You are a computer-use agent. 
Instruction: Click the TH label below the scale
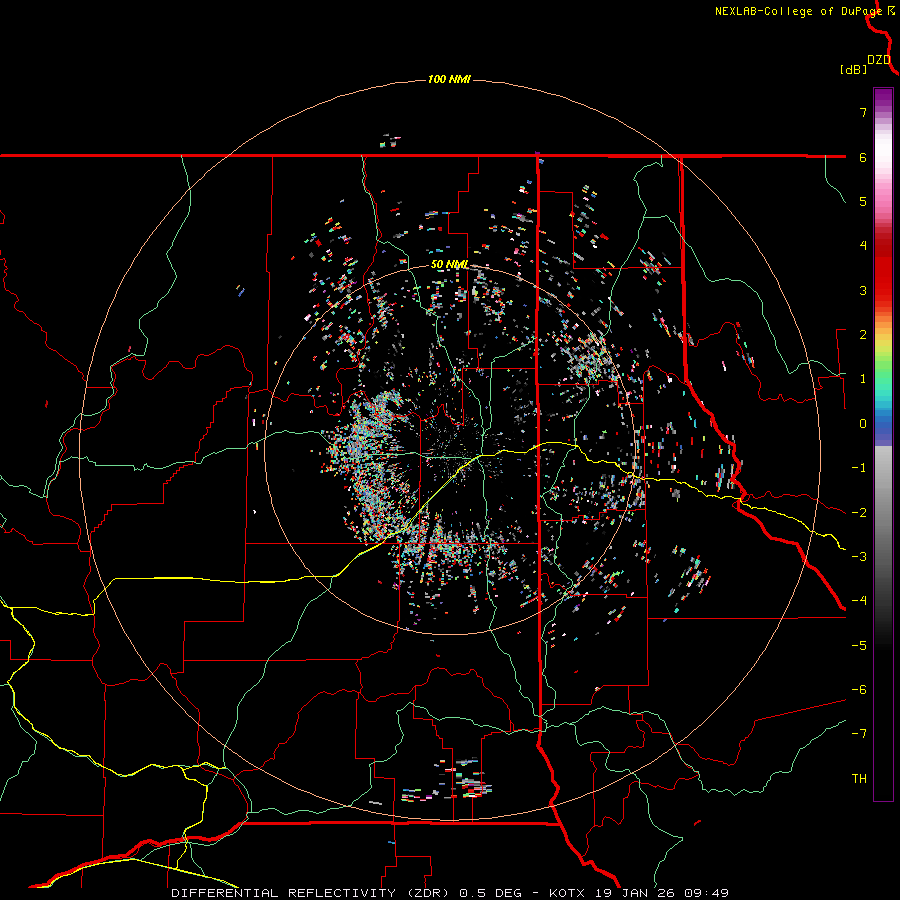tap(859, 779)
